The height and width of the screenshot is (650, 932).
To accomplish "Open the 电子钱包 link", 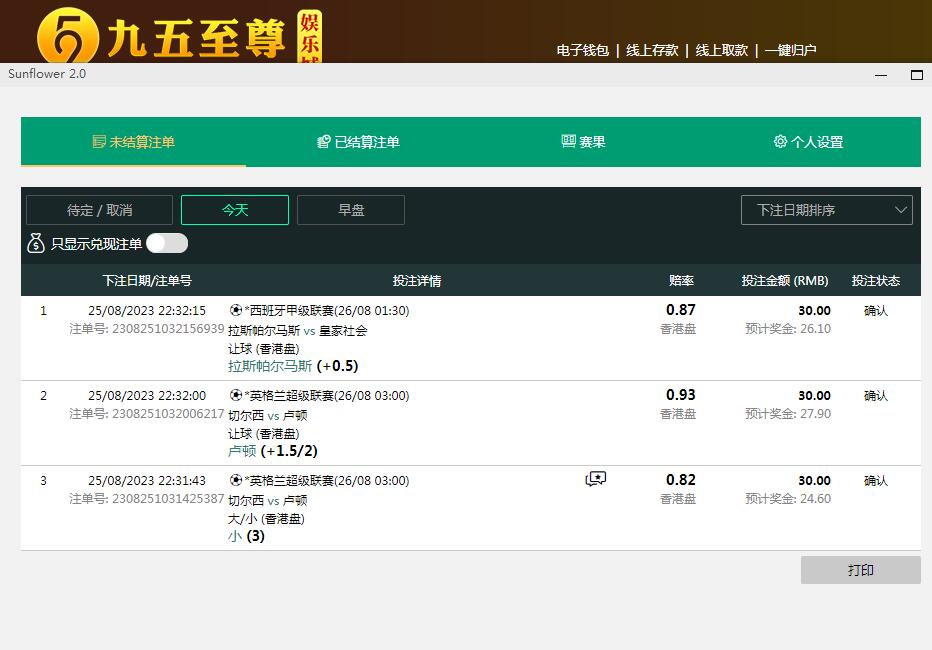I will 582,51.
